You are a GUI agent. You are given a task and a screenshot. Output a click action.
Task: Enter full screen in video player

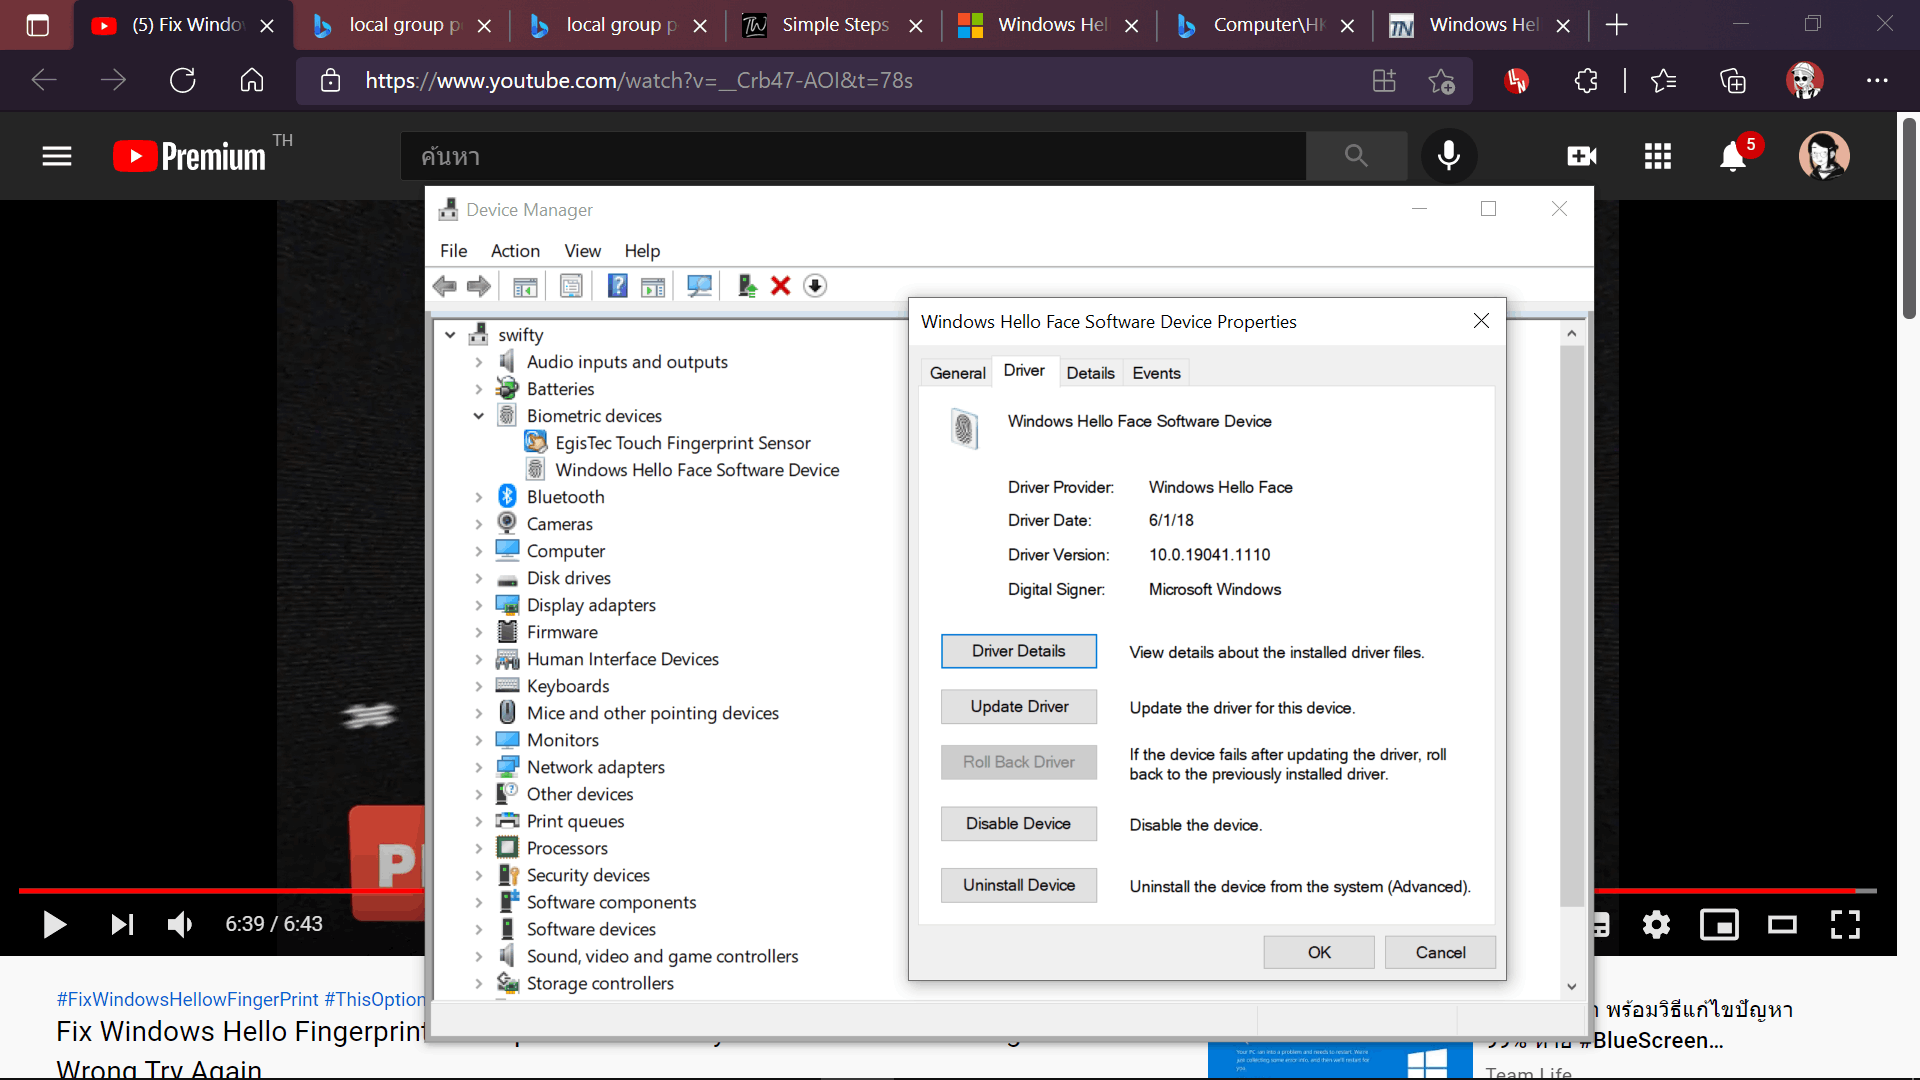coord(1845,924)
